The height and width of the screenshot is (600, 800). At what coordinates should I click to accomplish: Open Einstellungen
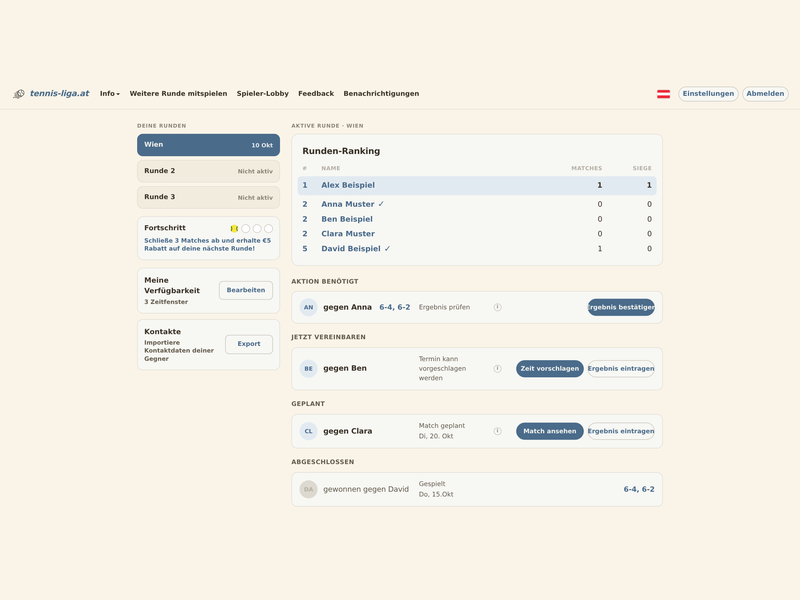pyautogui.click(x=708, y=94)
